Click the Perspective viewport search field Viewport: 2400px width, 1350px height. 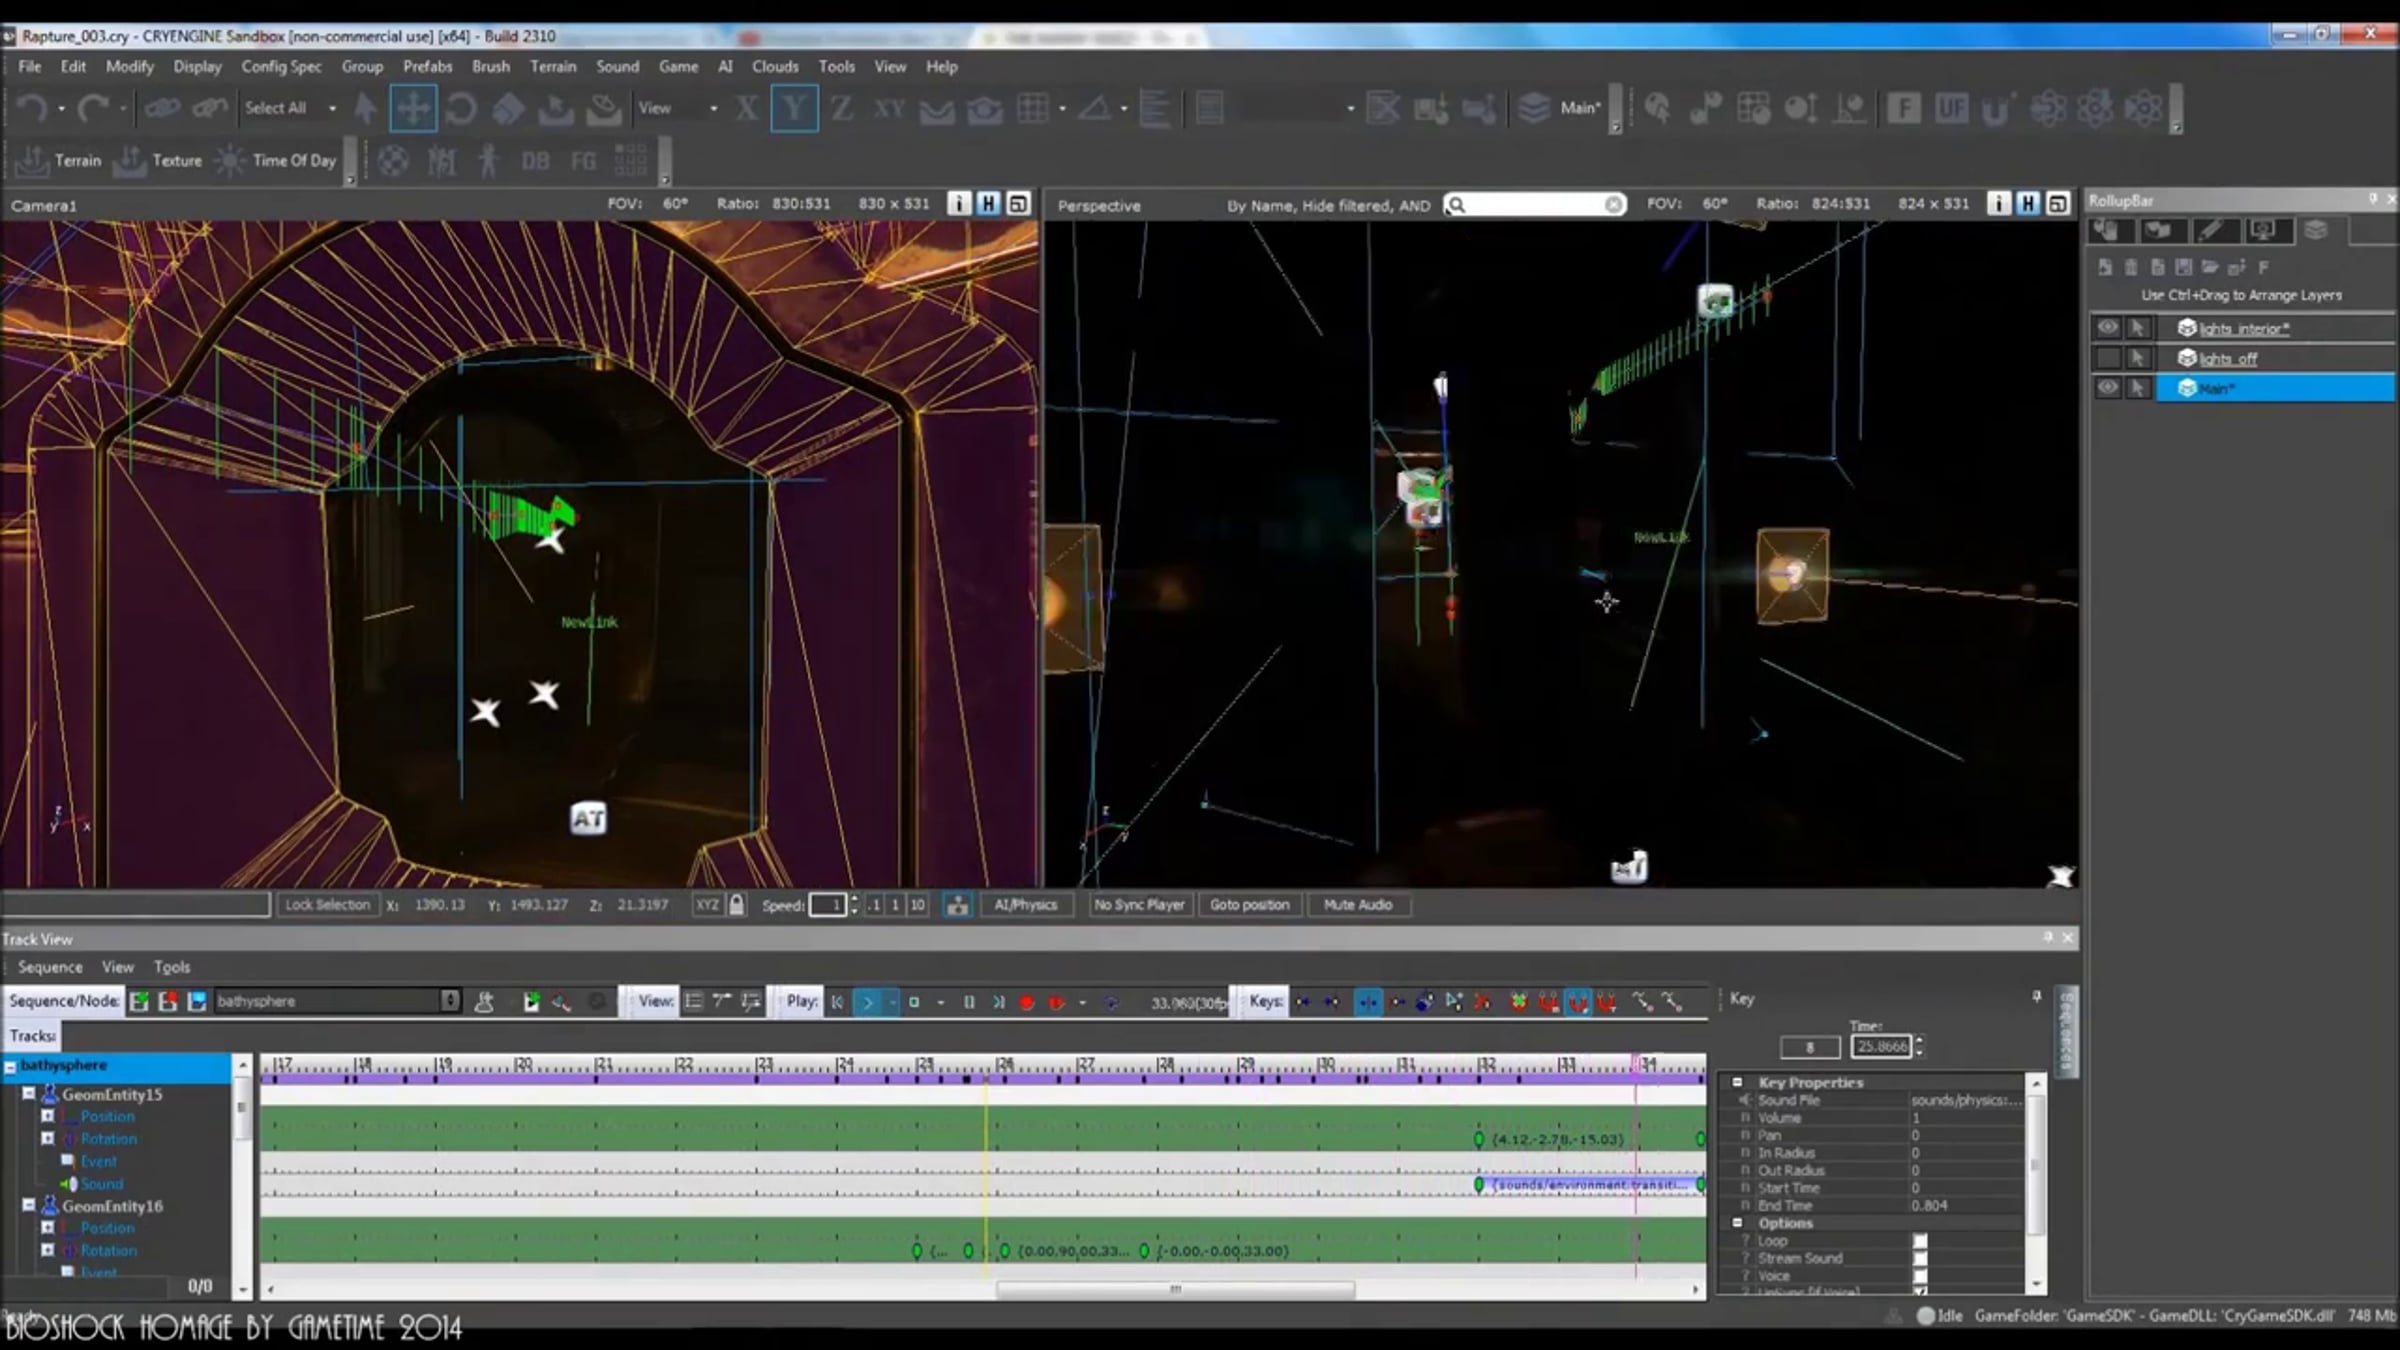click(x=1535, y=205)
